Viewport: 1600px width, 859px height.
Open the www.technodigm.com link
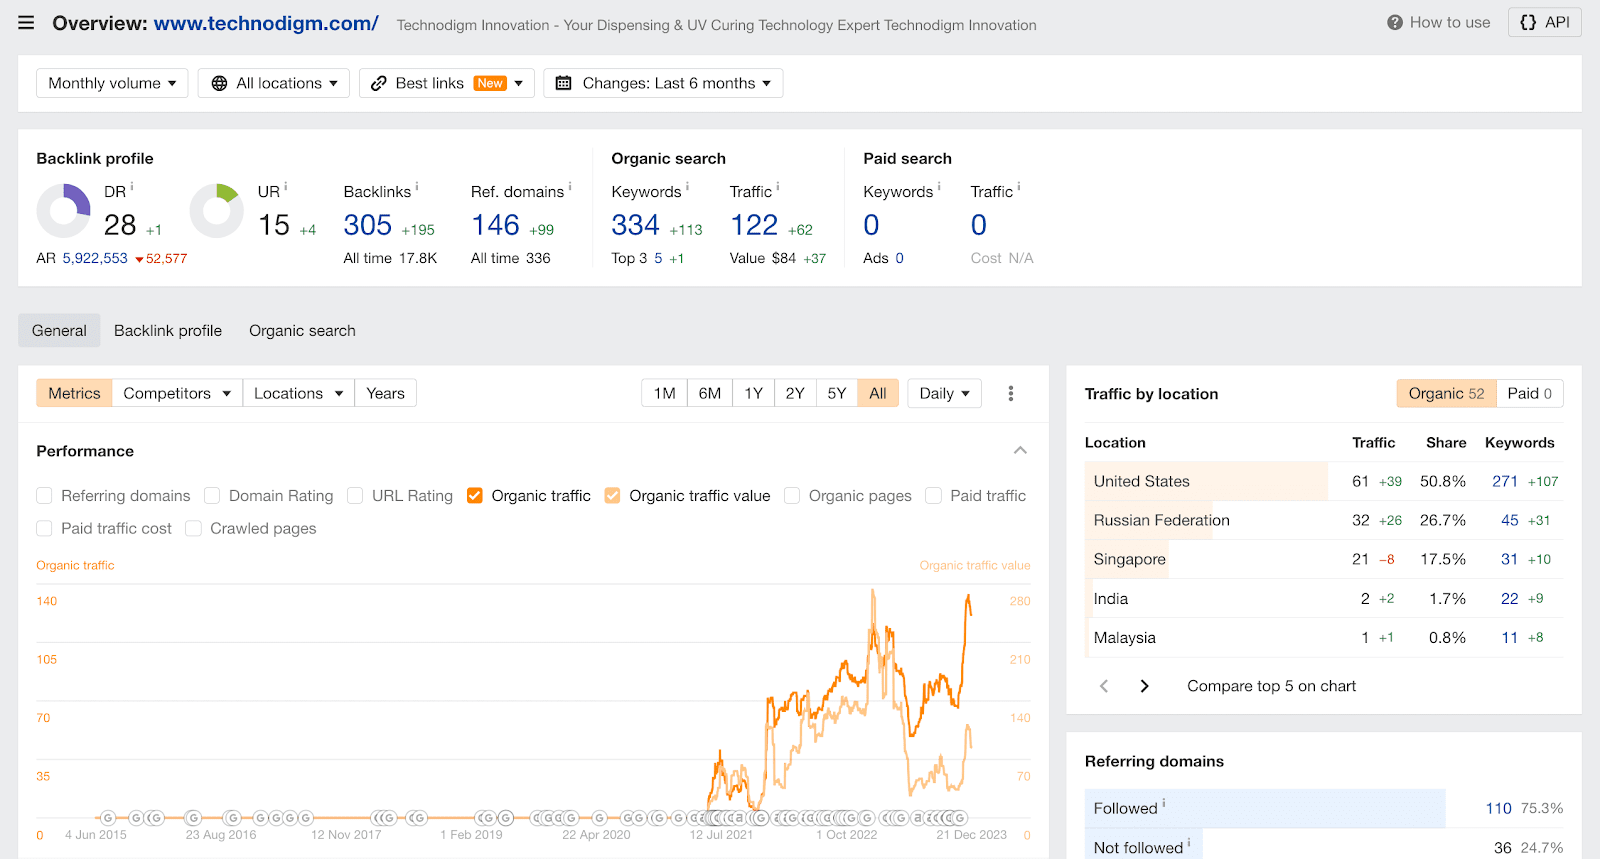coord(266,23)
